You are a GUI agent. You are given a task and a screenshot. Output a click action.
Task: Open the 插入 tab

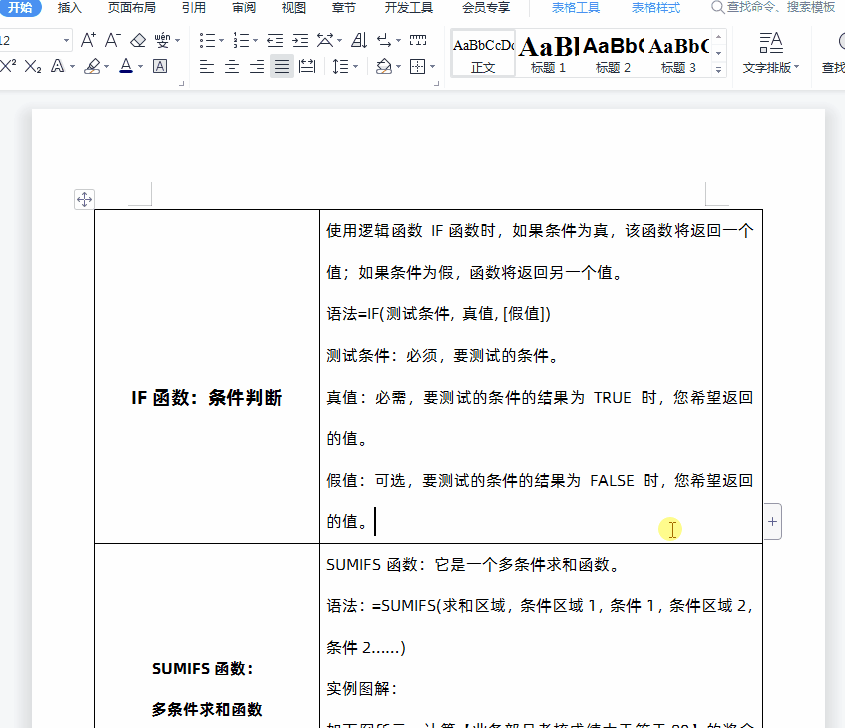pos(69,8)
